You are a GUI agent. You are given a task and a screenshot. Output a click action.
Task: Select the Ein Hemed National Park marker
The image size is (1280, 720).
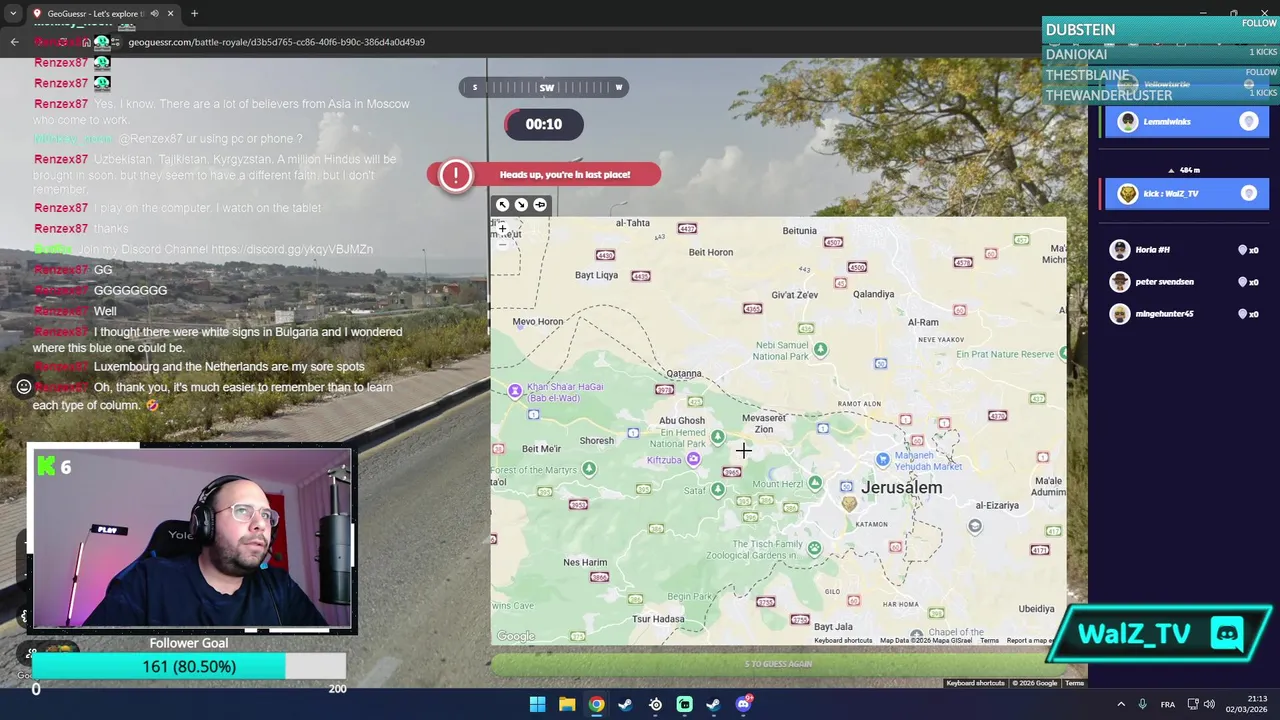tap(717, 436)
